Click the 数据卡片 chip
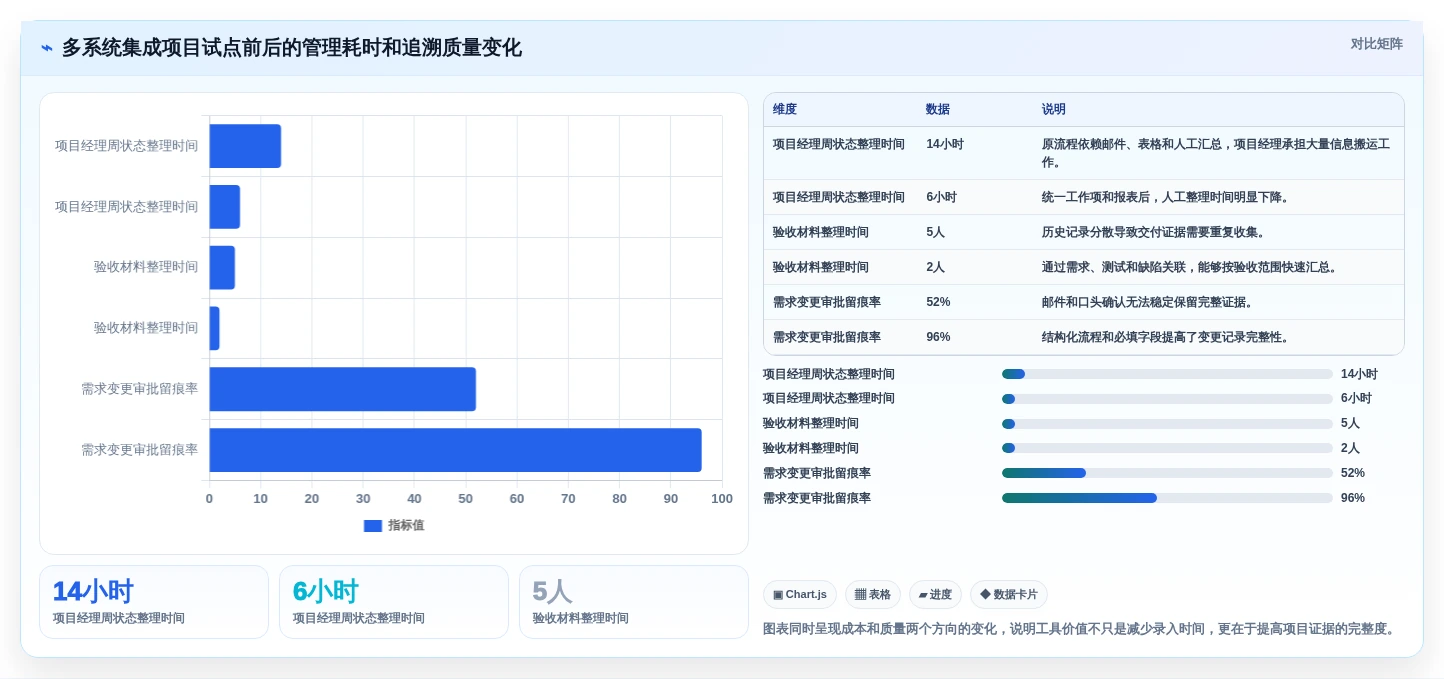1444x679 pixels. [1009, 594]
